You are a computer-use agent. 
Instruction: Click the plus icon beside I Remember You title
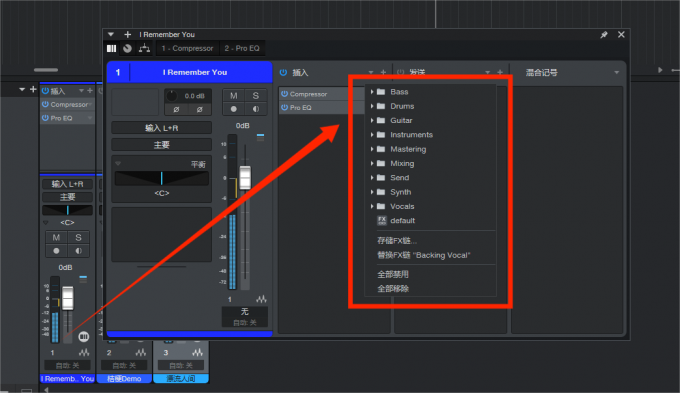[128, 34]
